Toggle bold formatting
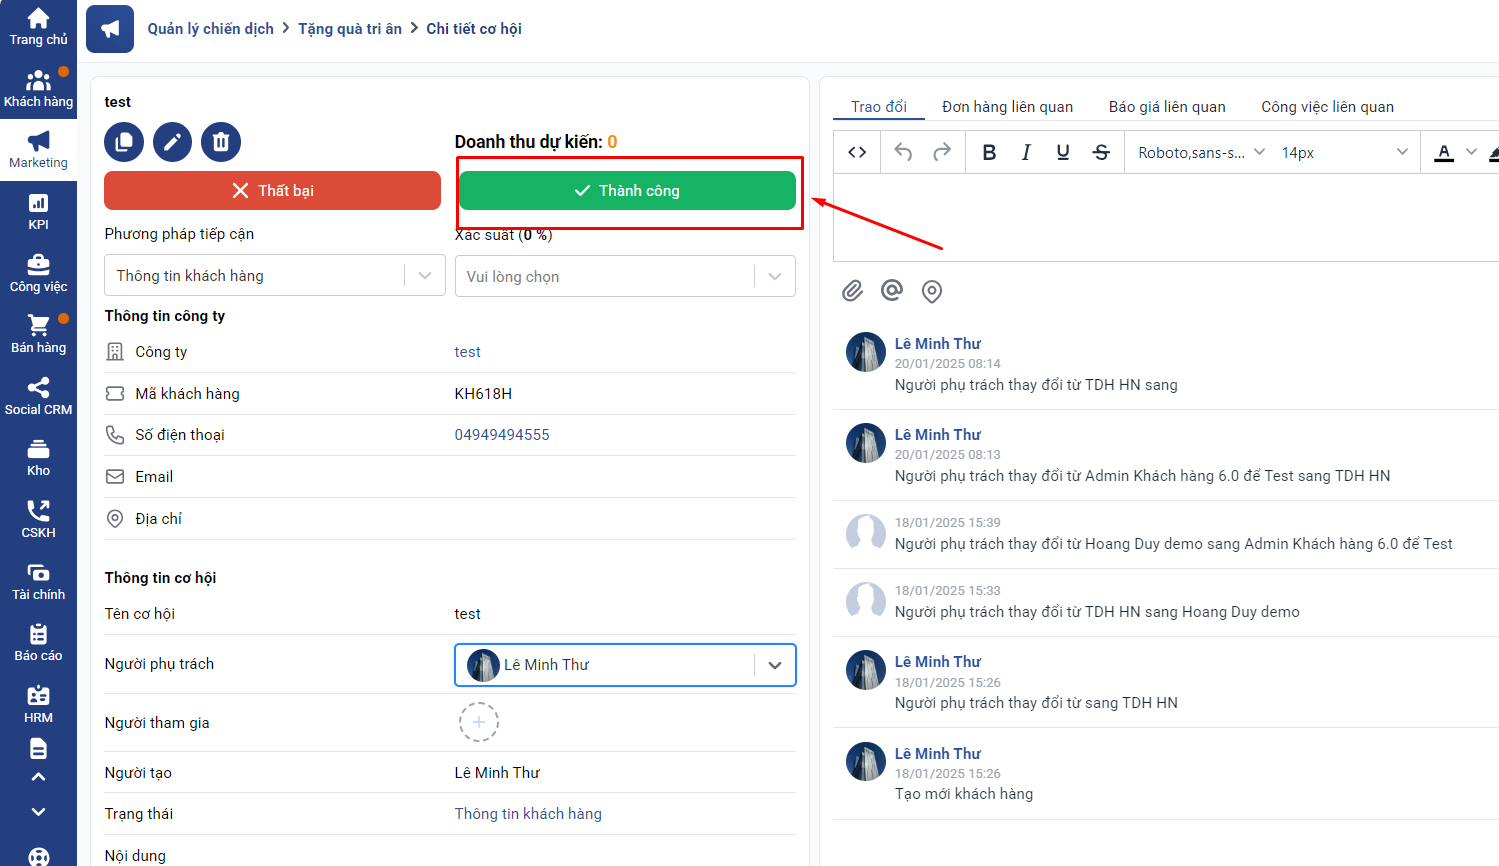Screen dimensions: 1499x866 [x=989, y=152]
